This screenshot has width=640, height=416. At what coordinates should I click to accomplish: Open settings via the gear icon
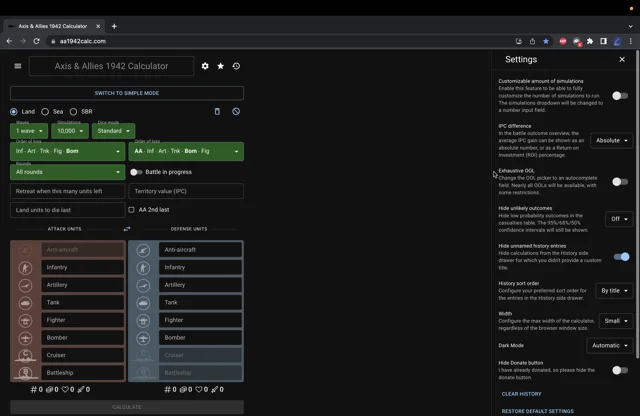[x=205, y=66]
